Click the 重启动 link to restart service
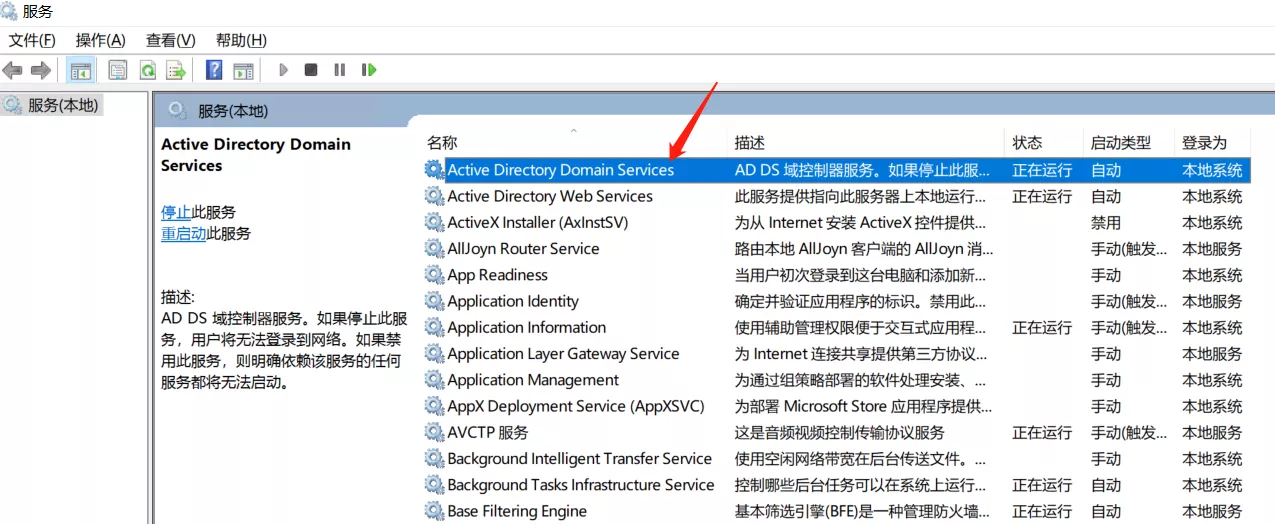 183,233
